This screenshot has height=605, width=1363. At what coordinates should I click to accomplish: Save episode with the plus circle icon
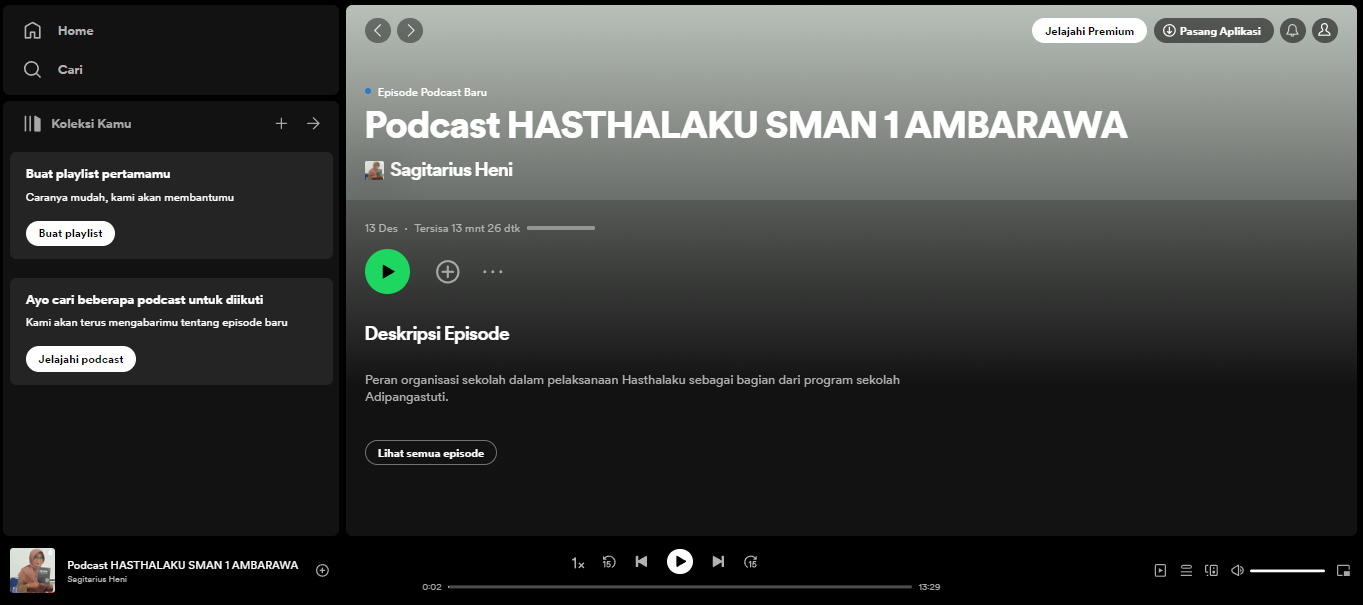[x=447, y=271]
